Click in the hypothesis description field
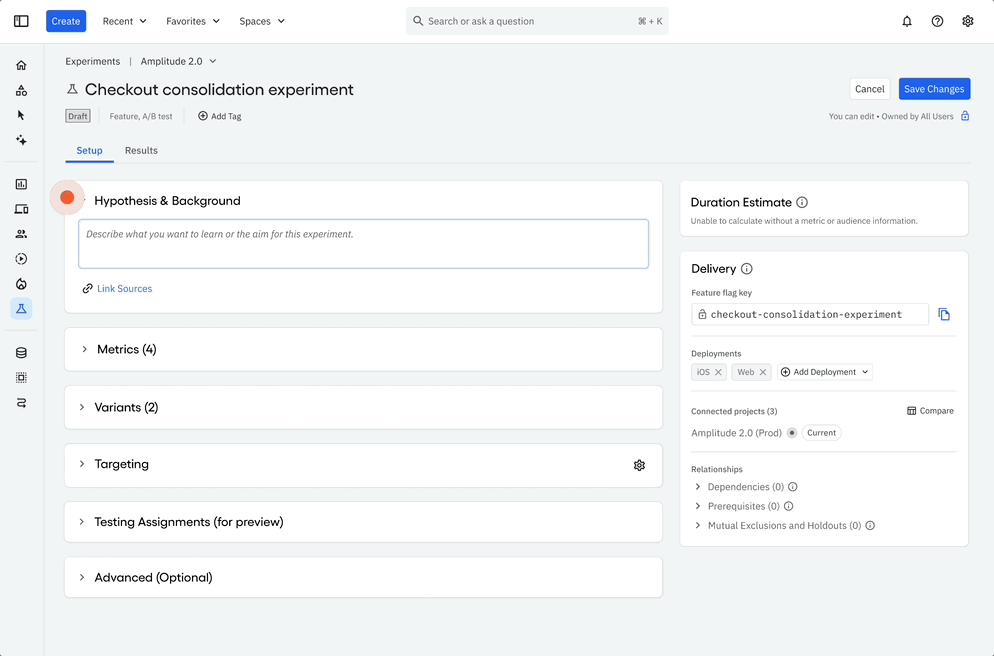994x656 pixels. click(363, 244)
